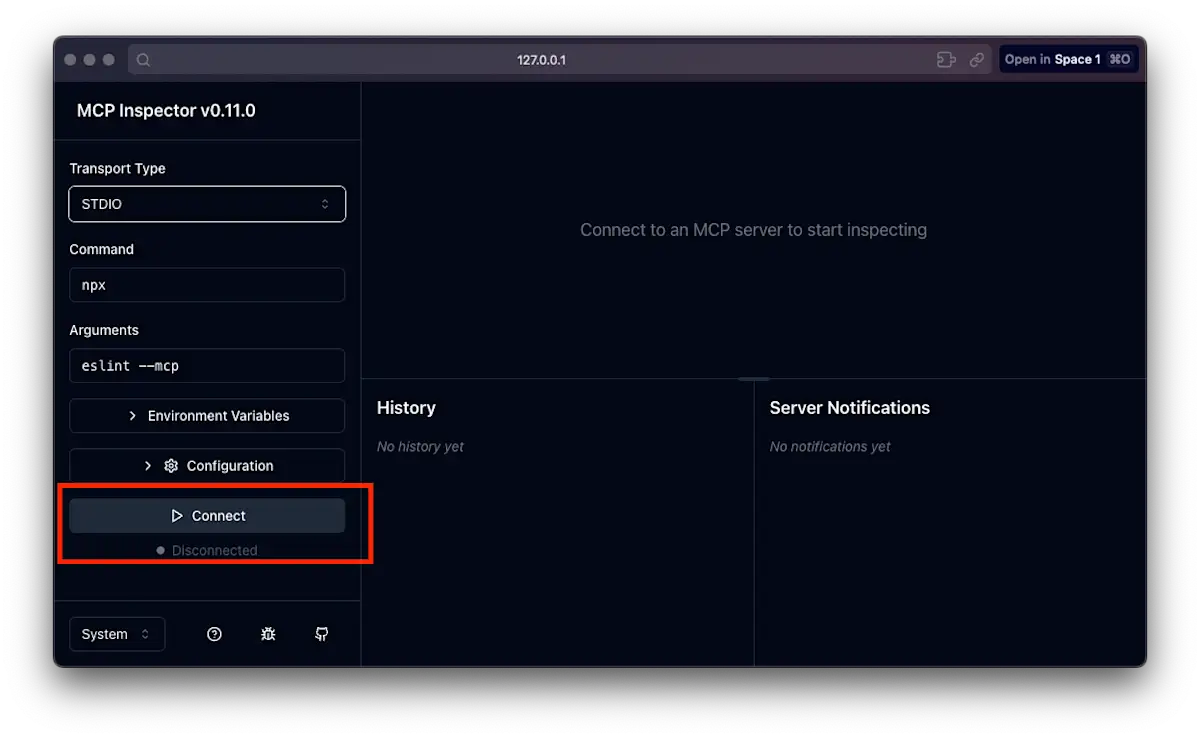Click the Disconnected status indicator
The width and height of the screenshot is (1200, 738).
[208, 550]
